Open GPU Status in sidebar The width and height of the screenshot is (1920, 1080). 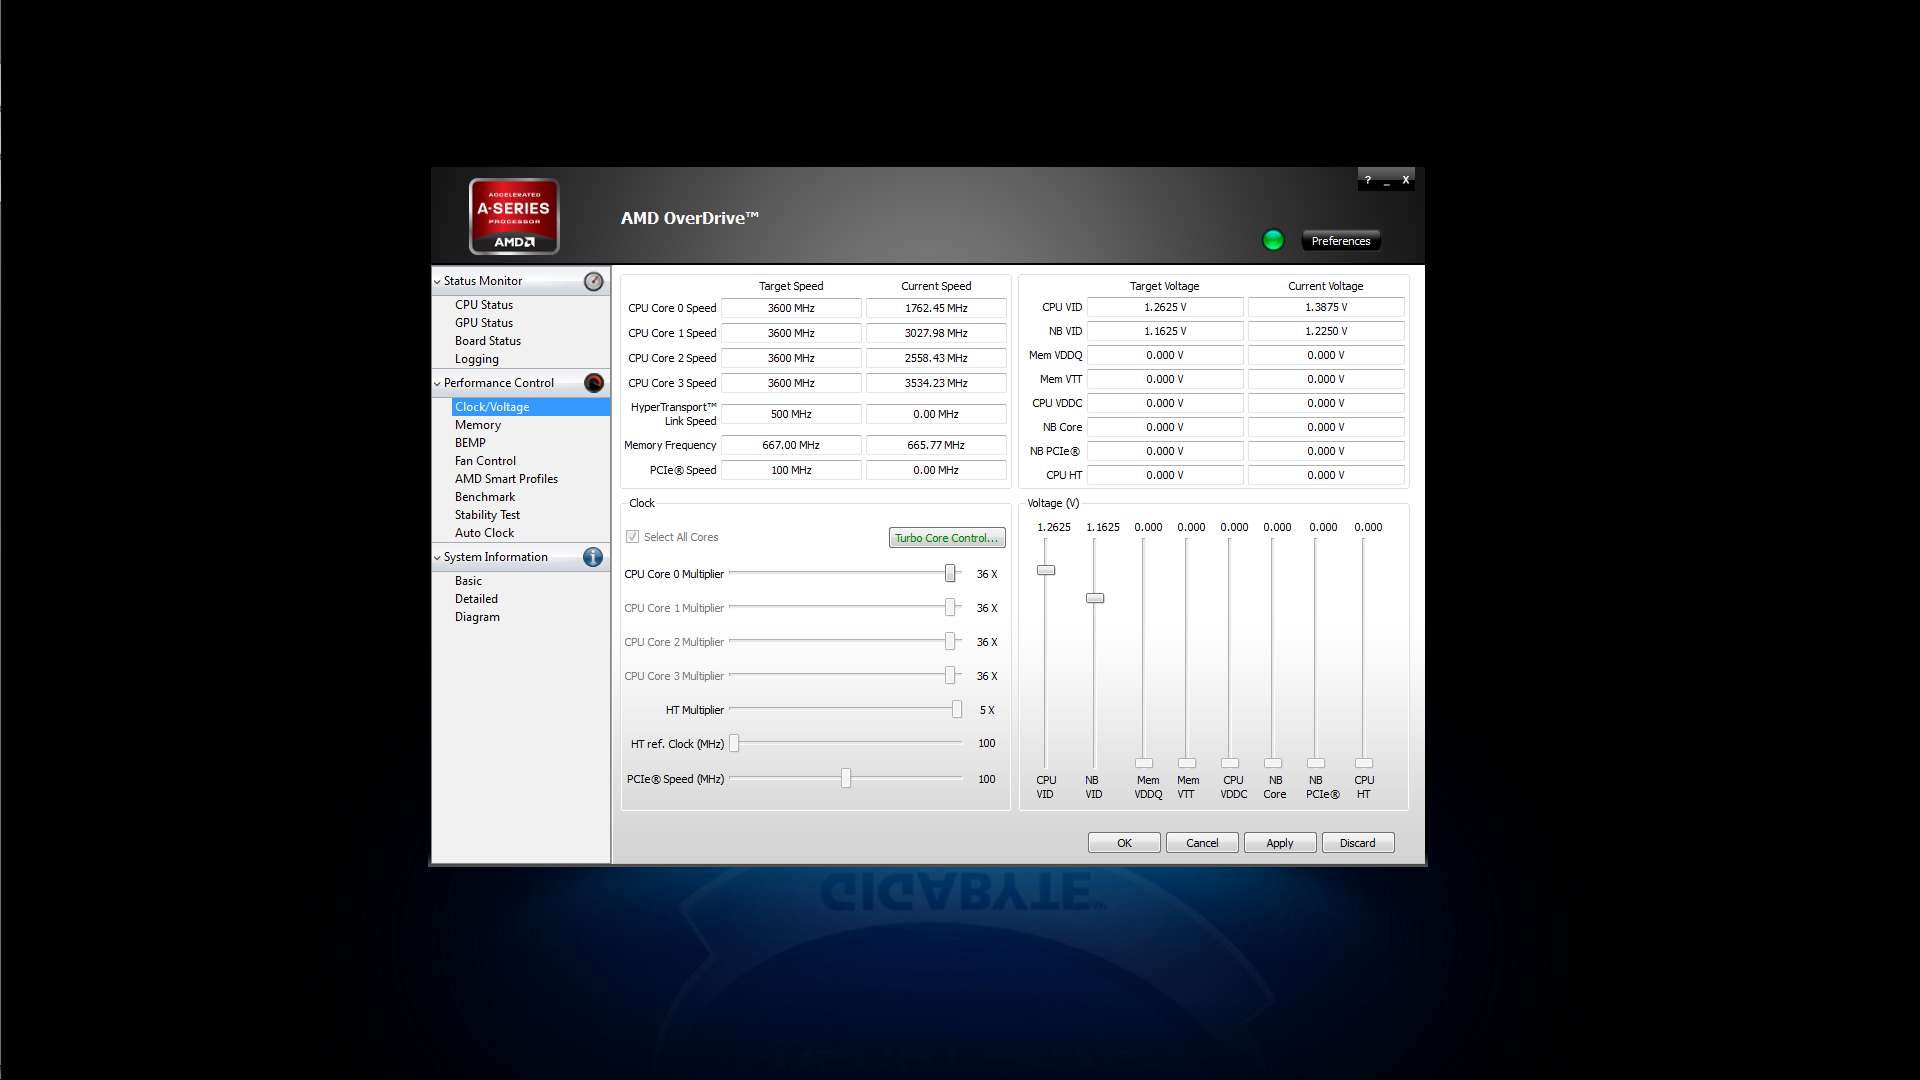tap(484, 323)
